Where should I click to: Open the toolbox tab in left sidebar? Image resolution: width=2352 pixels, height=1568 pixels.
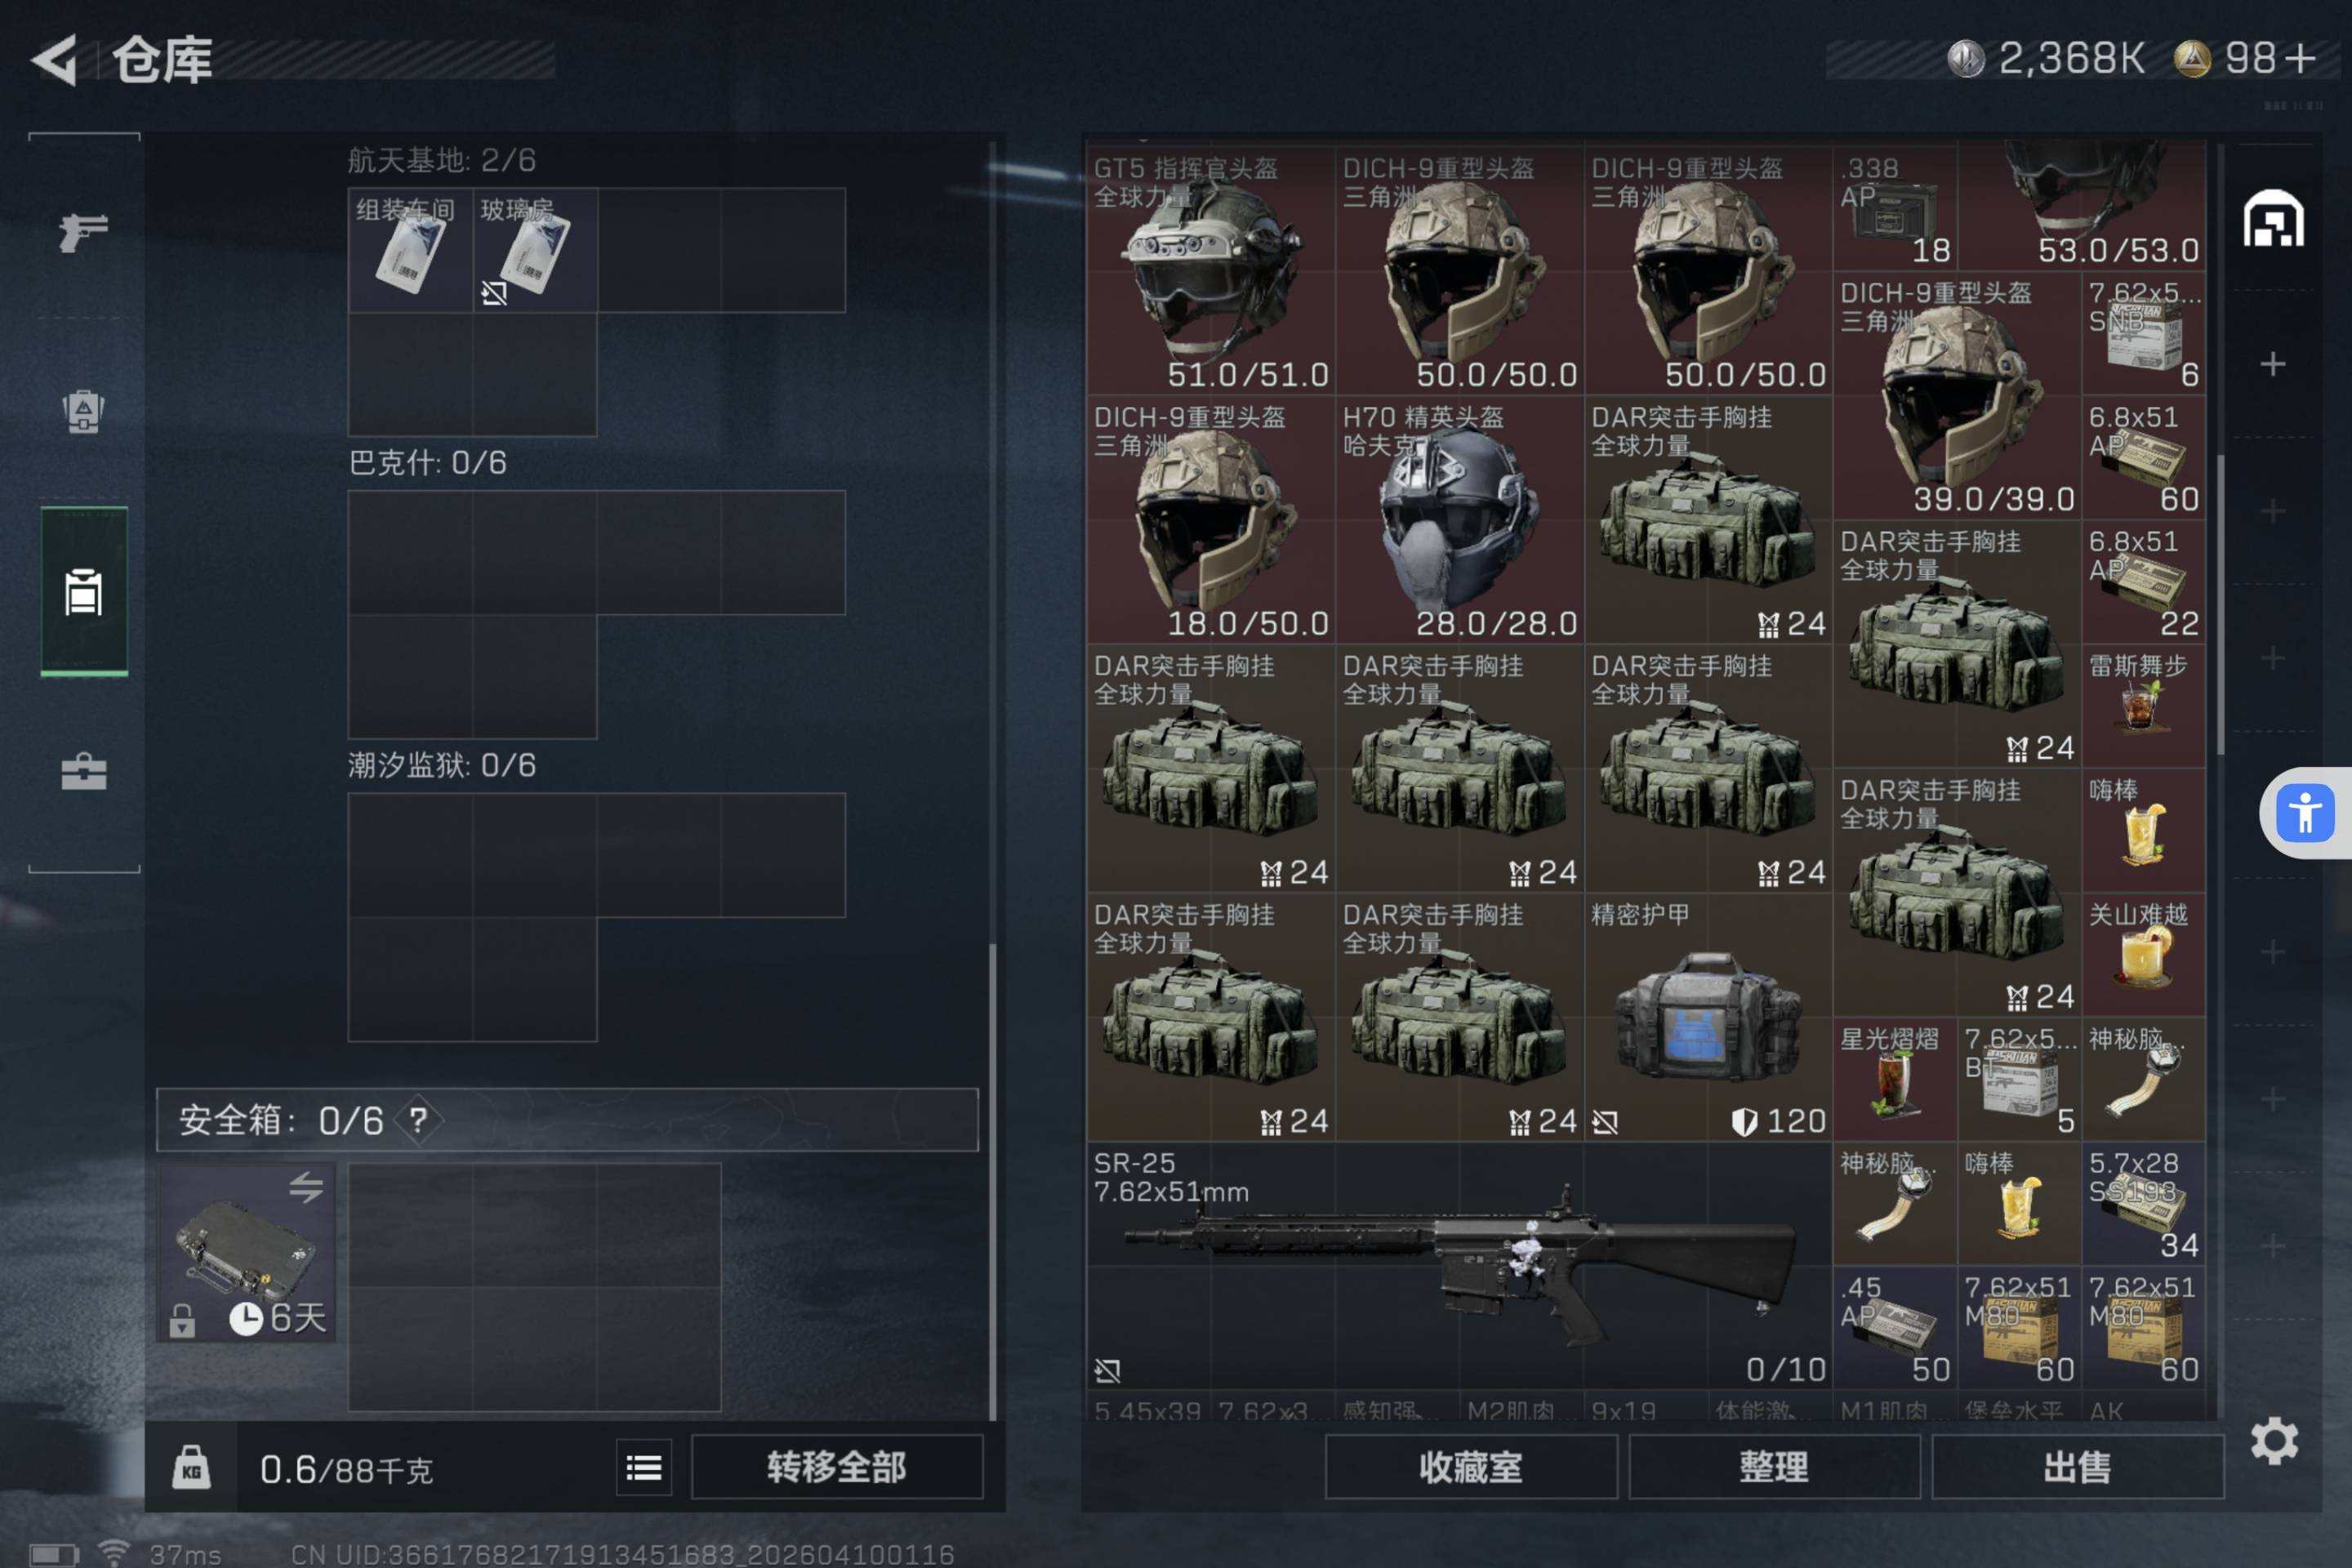point(84,771)
